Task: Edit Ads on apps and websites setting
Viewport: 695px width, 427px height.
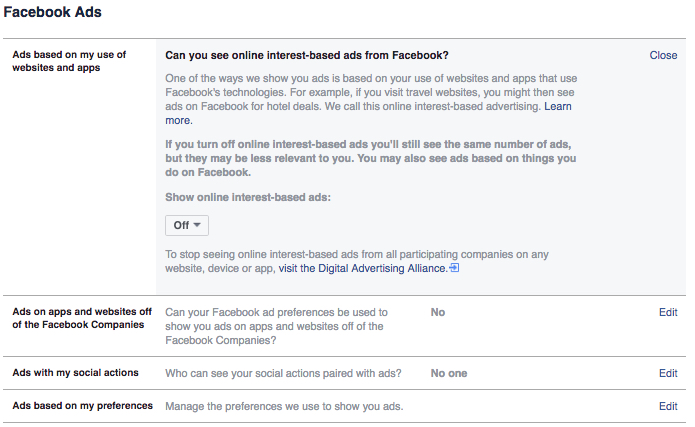Action: pyautogui.click(x=668, y=313)
